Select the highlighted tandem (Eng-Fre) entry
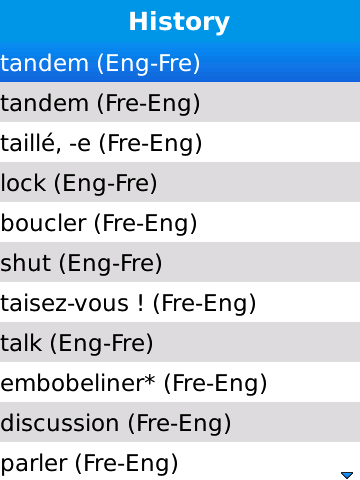Image resolution: width=360 pixels, height=480 pixels. pos(180,62)
